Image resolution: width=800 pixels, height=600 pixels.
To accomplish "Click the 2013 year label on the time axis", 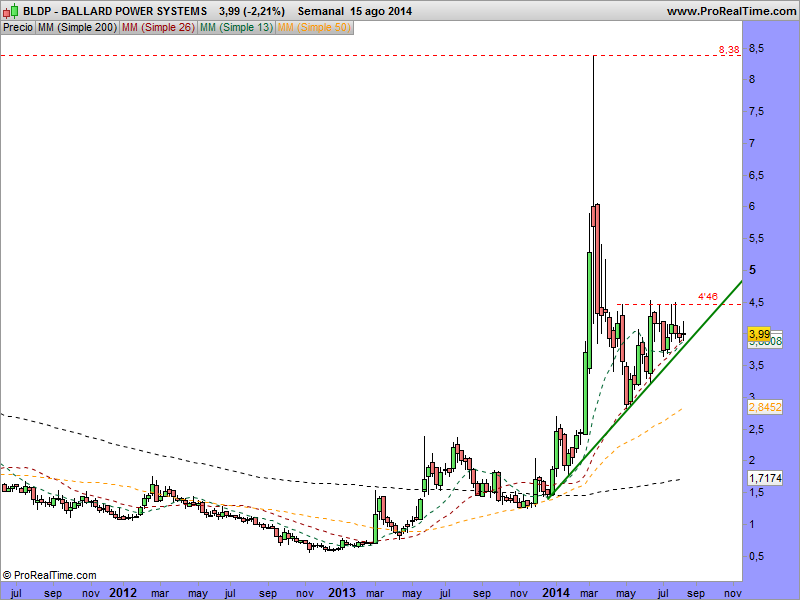I will [x=341, y=592].
